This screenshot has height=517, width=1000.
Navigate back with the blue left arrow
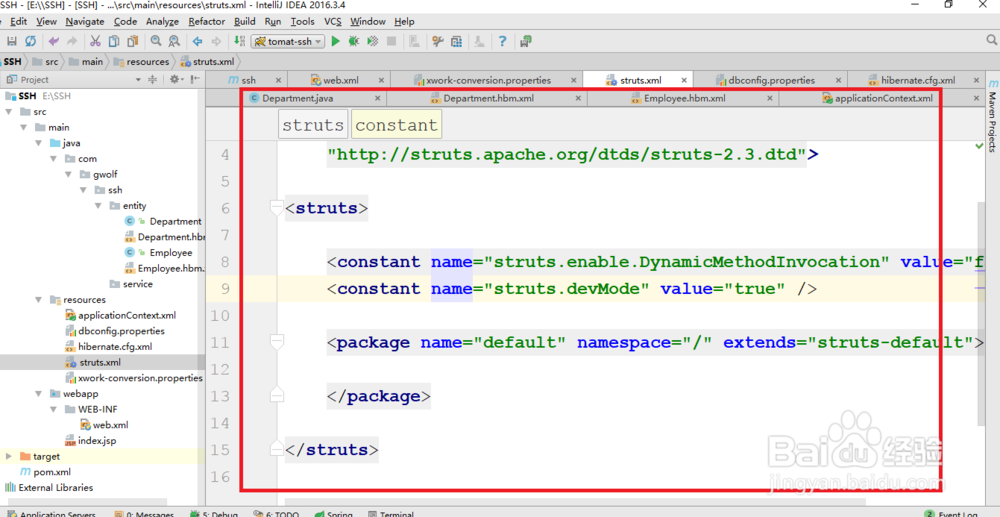point(198,41)
